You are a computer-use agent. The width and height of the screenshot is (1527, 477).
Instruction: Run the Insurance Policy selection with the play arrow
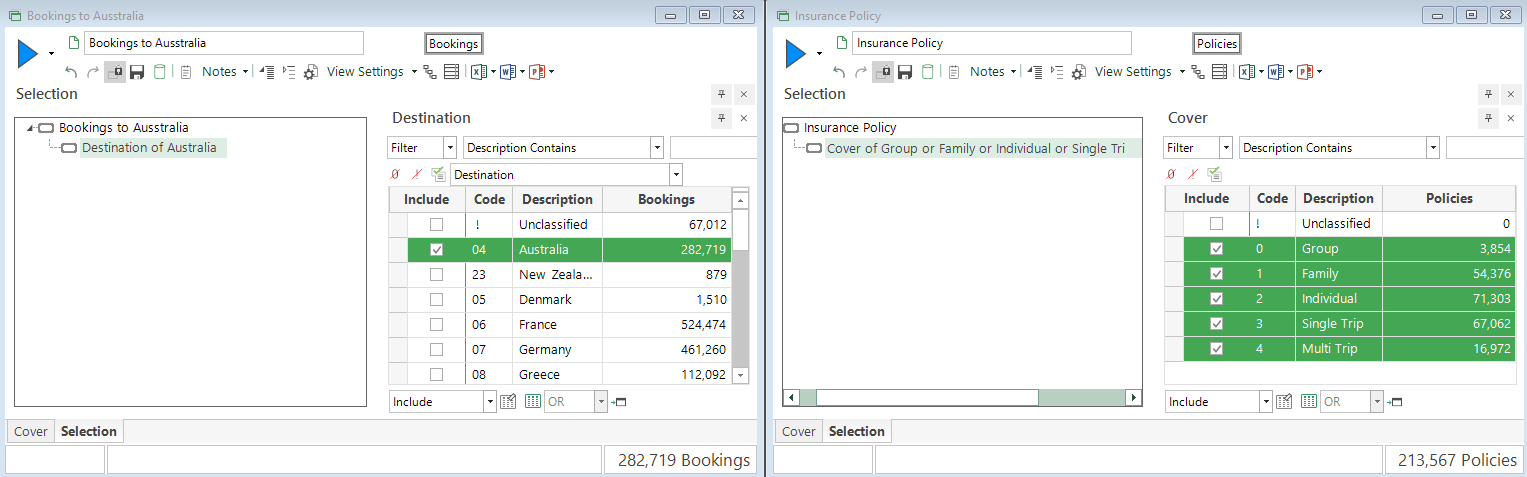coord(796,54)
